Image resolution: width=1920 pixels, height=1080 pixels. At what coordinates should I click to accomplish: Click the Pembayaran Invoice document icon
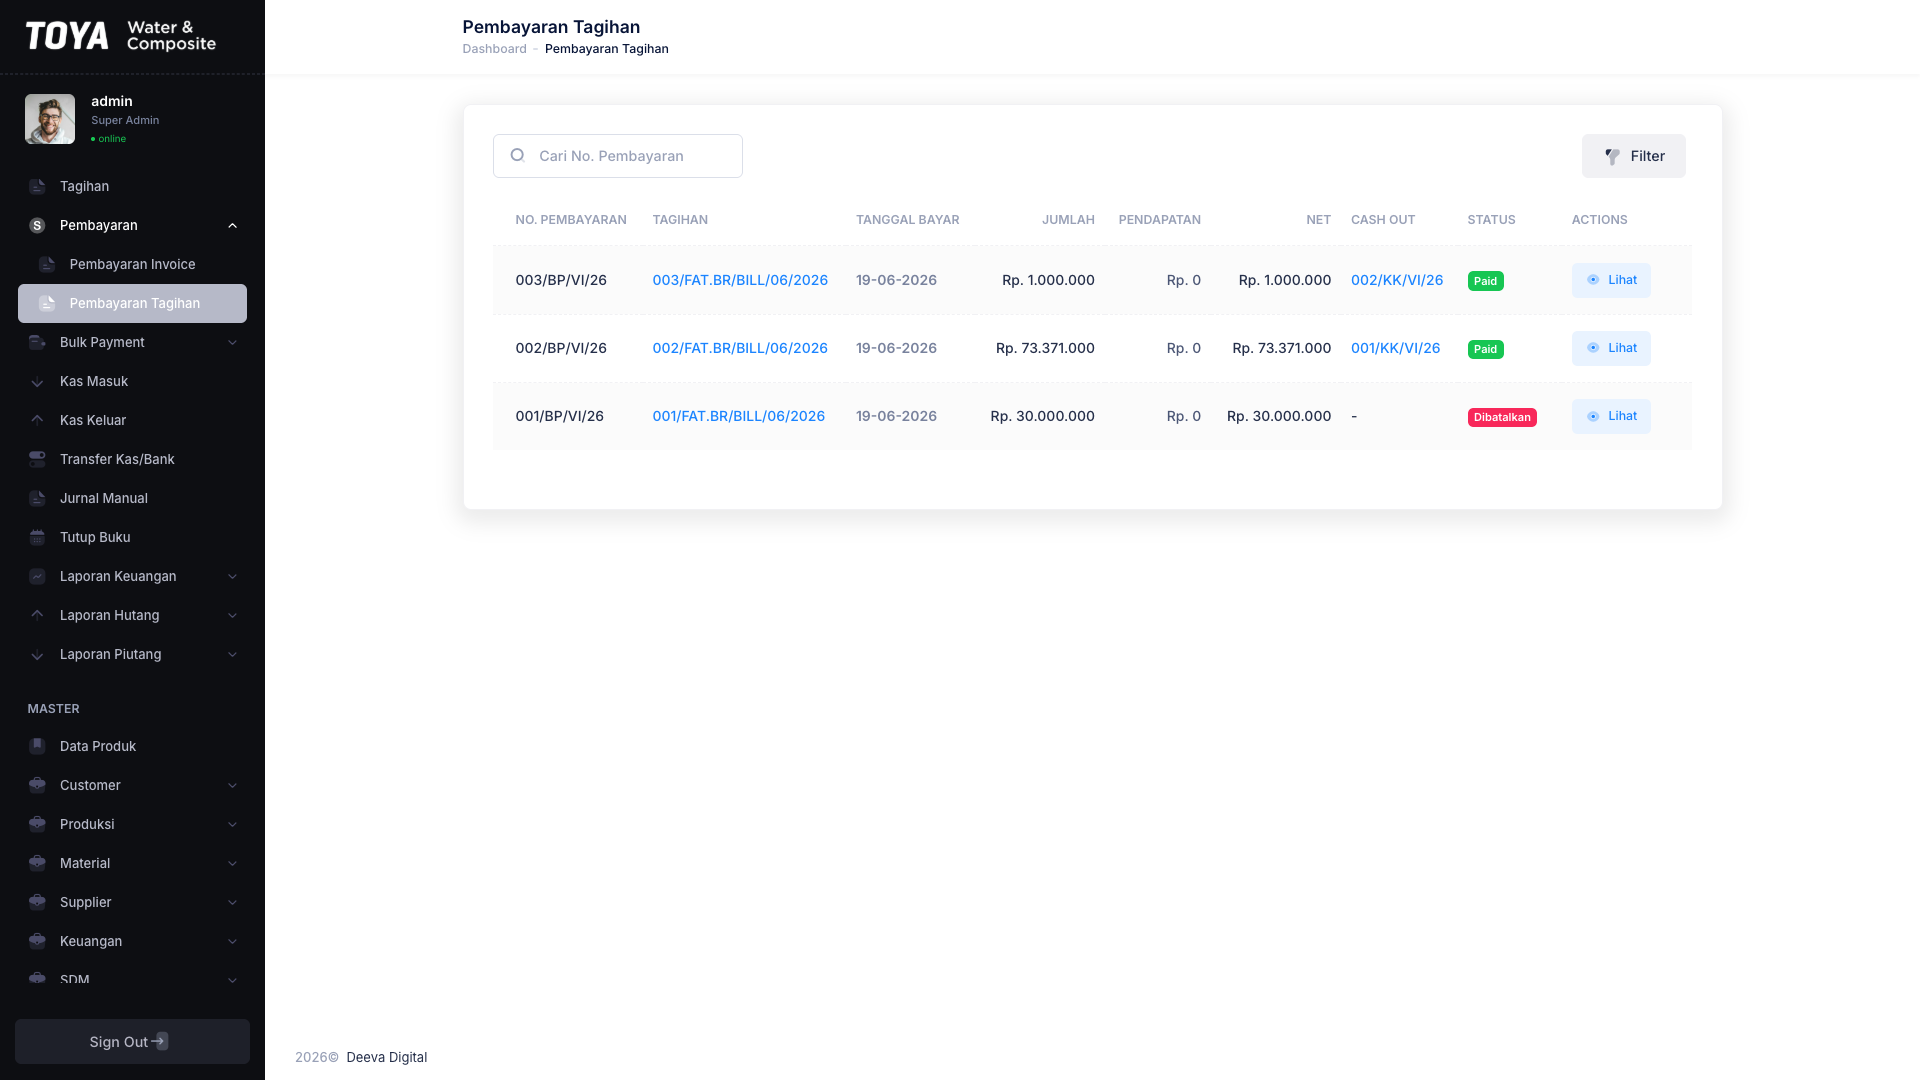tap(47, 265)
